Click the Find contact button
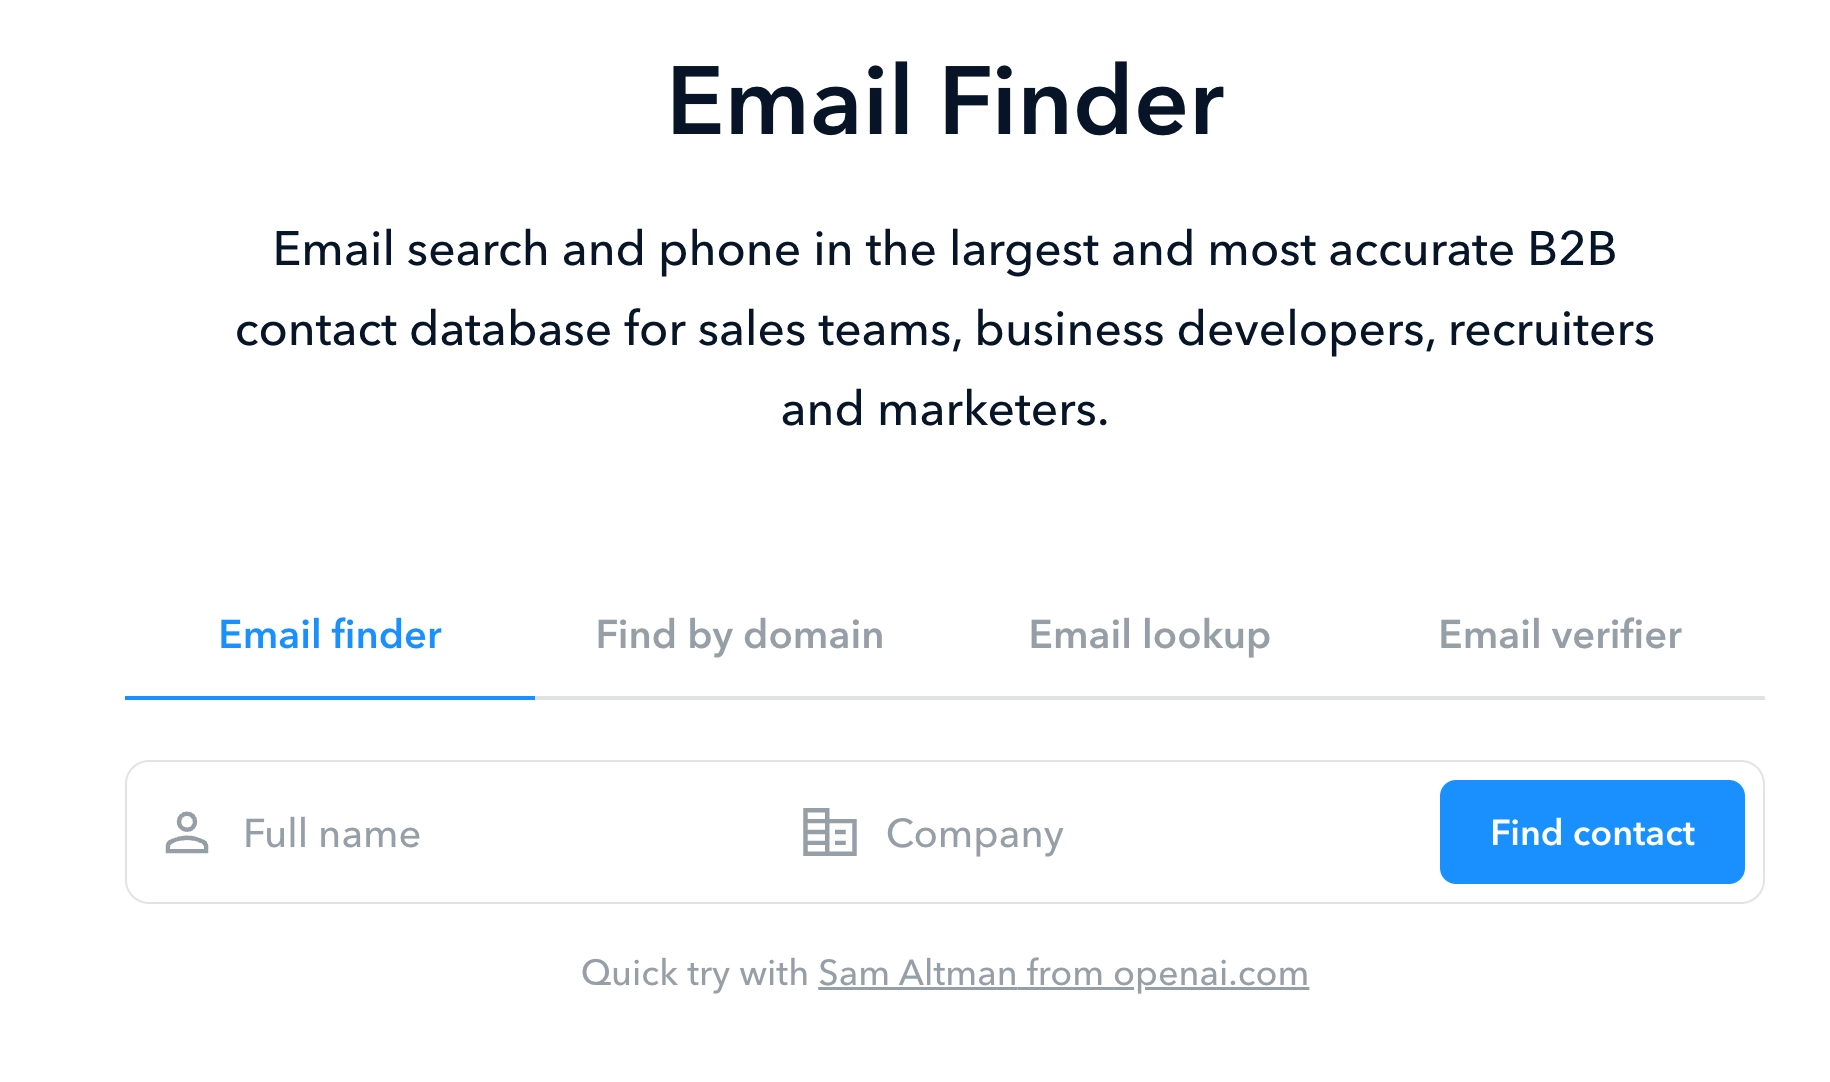1830x1082 pixels. [1591, 832]
